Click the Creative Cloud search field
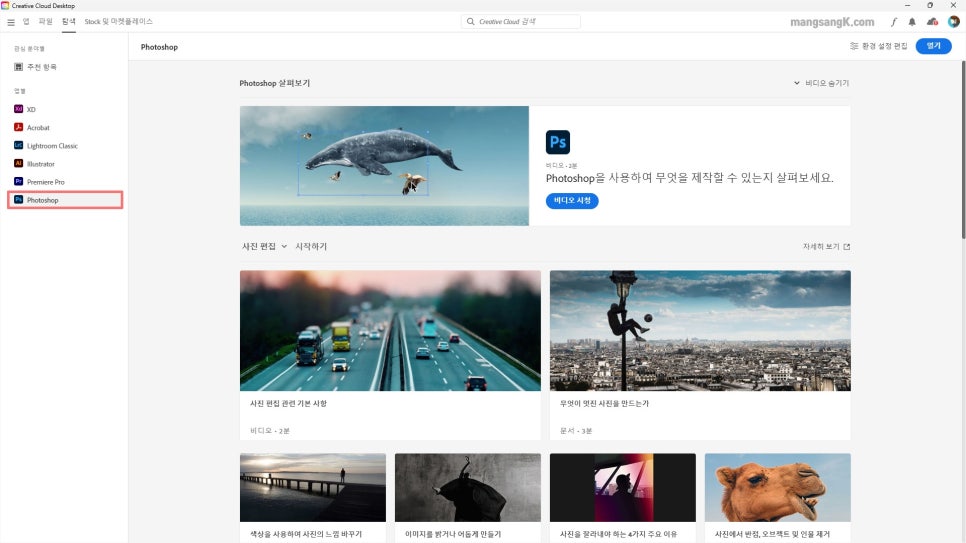The image size is (966, 543). point(521,22)
